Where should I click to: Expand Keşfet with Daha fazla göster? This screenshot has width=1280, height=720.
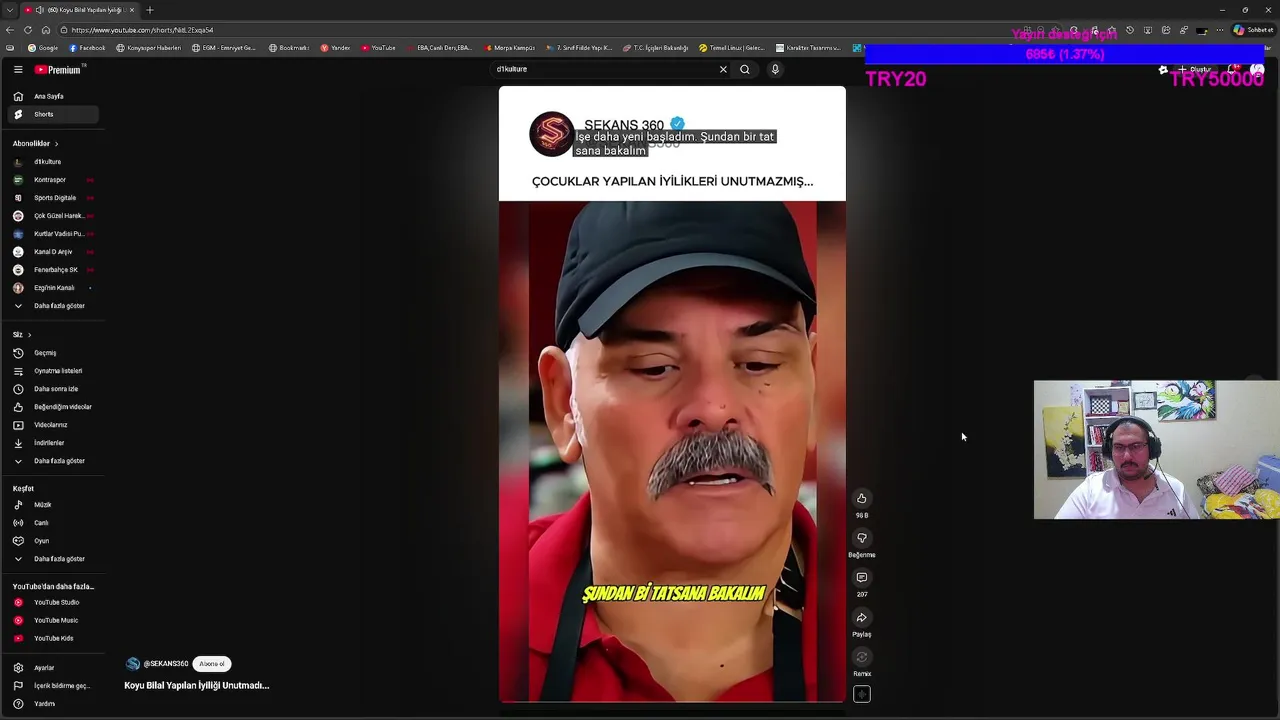pos(52,559)
